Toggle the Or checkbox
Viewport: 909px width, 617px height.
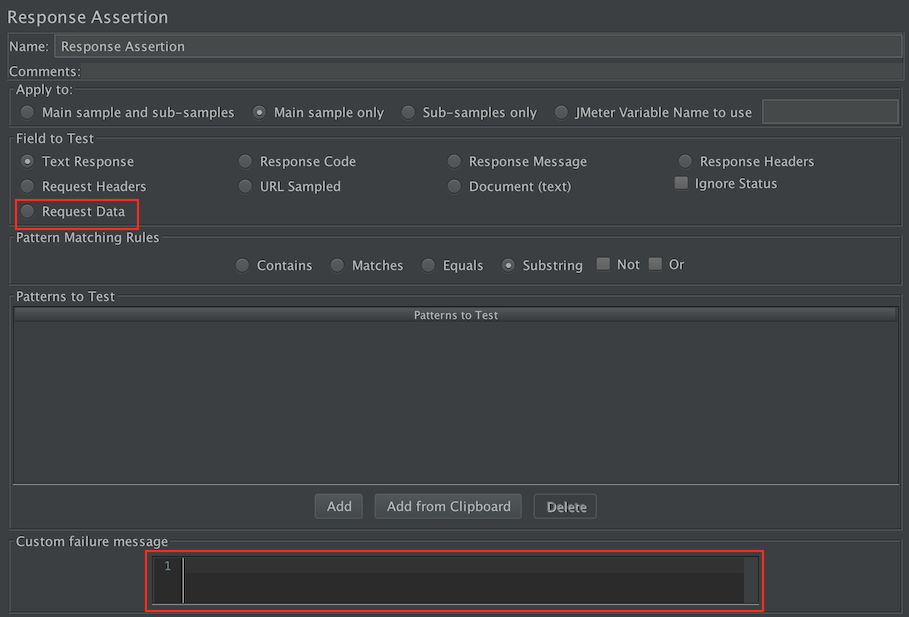pos(656,265)
